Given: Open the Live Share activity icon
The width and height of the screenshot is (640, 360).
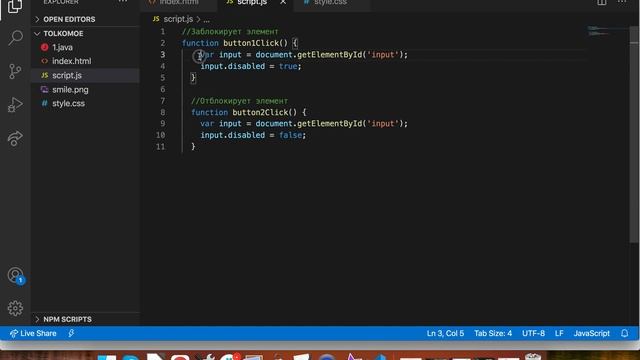Looking at the screenshot, I should coord(15,138).
